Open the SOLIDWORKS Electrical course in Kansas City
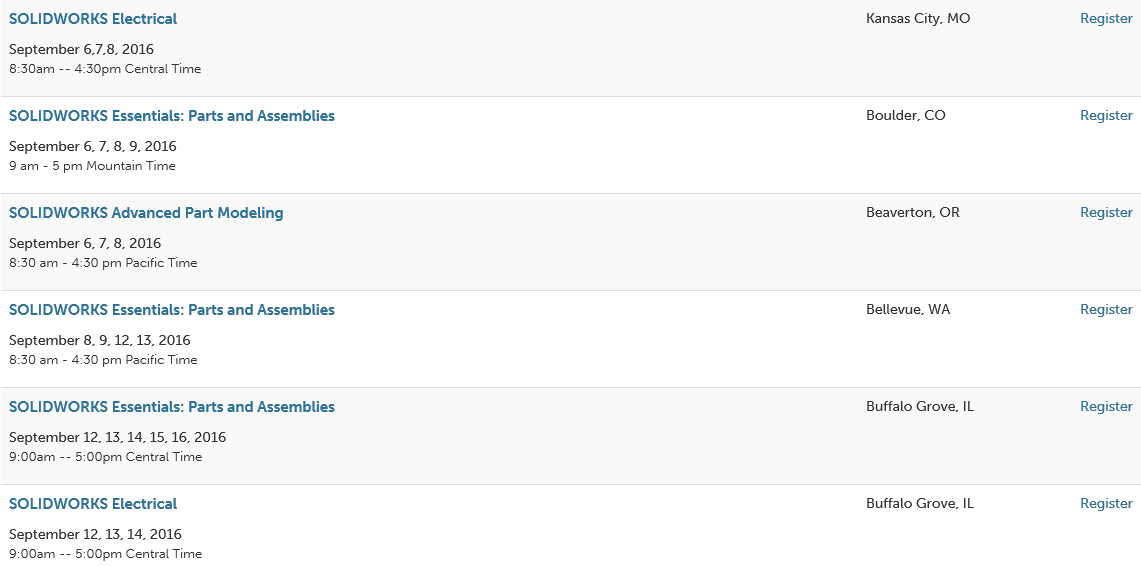 click(x=93, y=19)
